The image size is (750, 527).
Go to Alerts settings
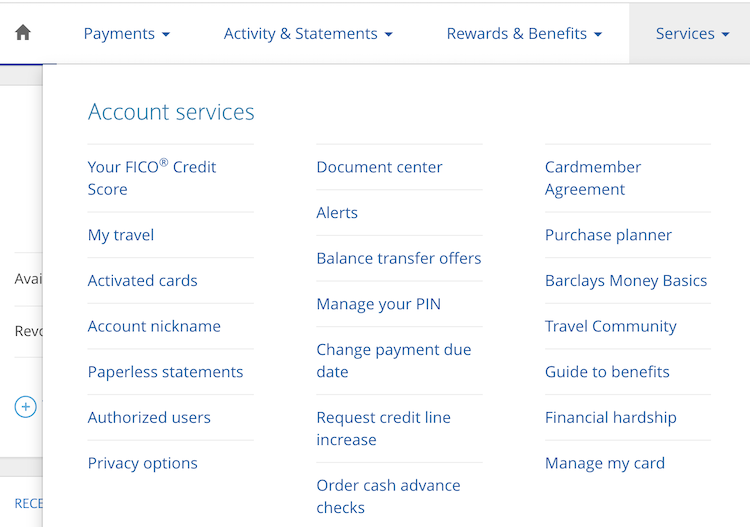coord(337,212)
